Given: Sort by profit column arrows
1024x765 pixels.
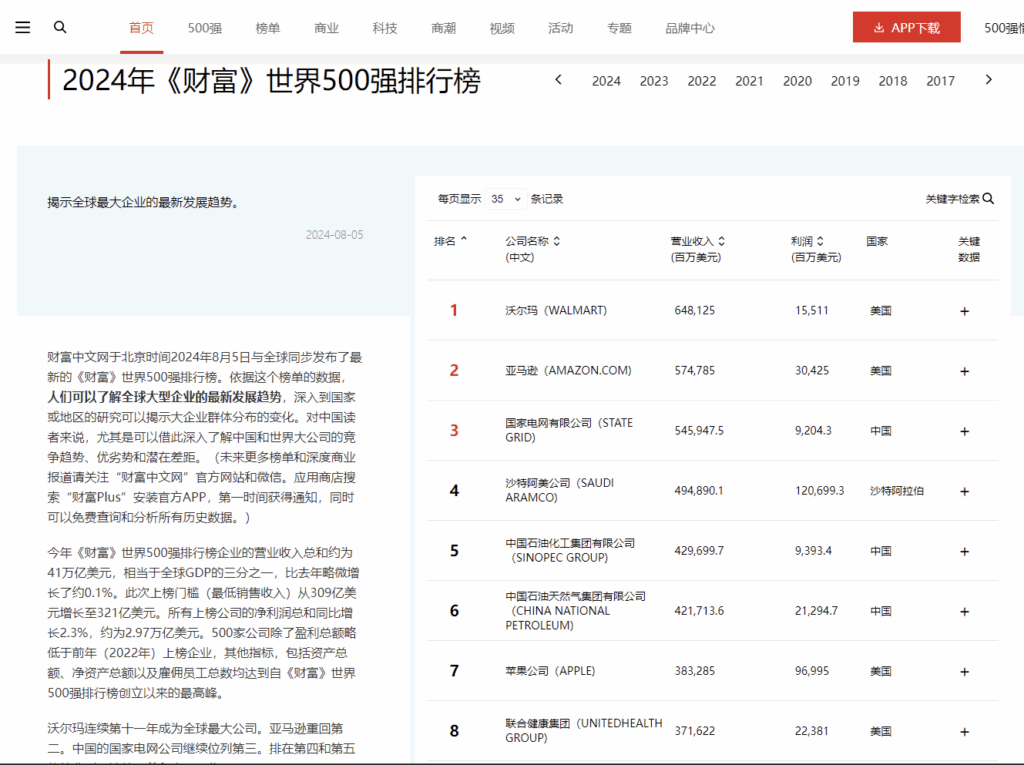Looking at the screenshot, I should click(x=820, y=241).
